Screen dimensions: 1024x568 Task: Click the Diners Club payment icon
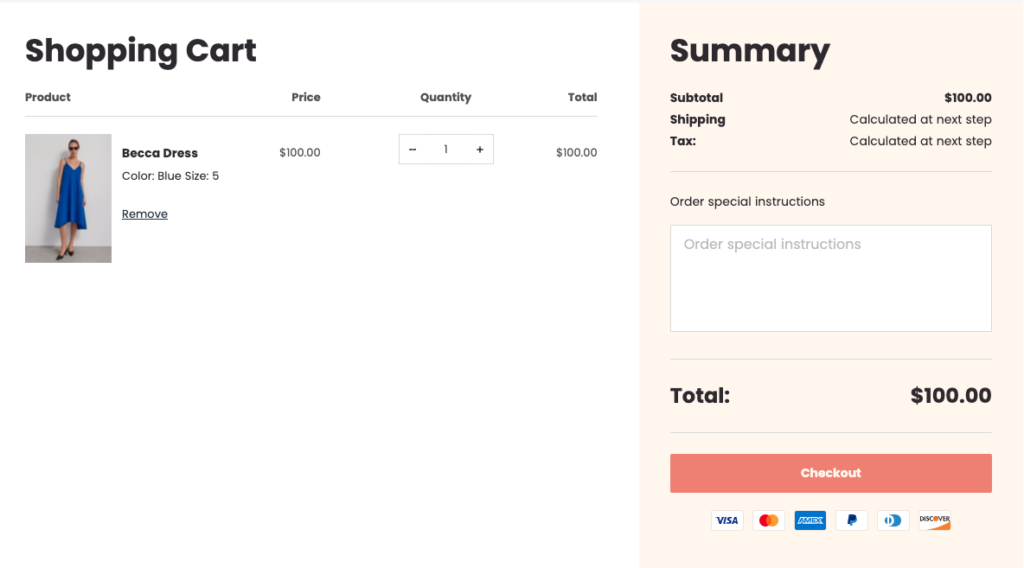coord(893,520)
